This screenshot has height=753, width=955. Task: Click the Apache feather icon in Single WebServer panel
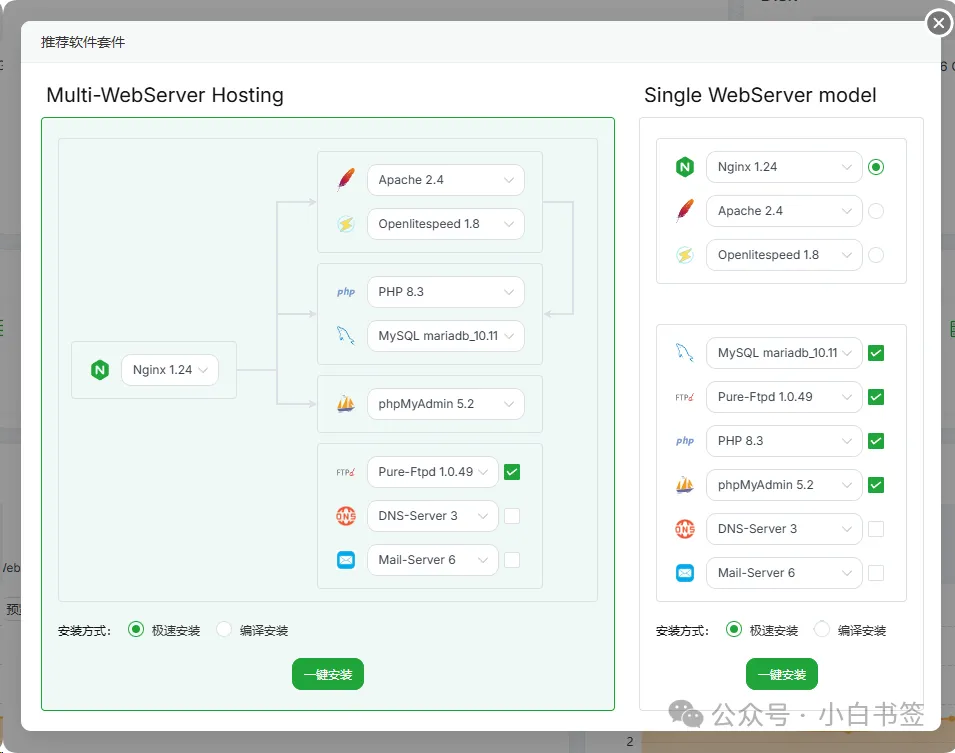pos(685,211)
